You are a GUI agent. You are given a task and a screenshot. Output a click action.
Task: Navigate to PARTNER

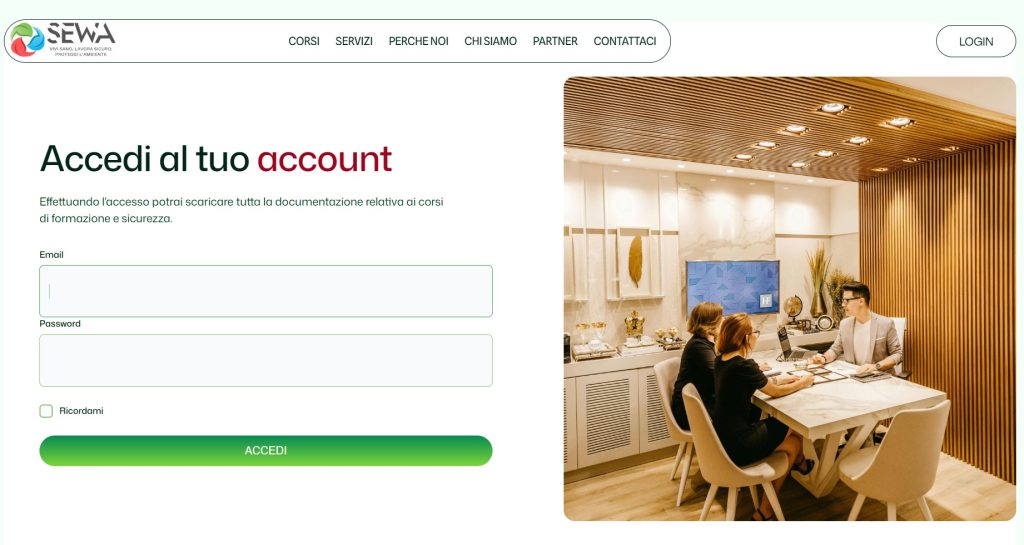tap(555, 41)
